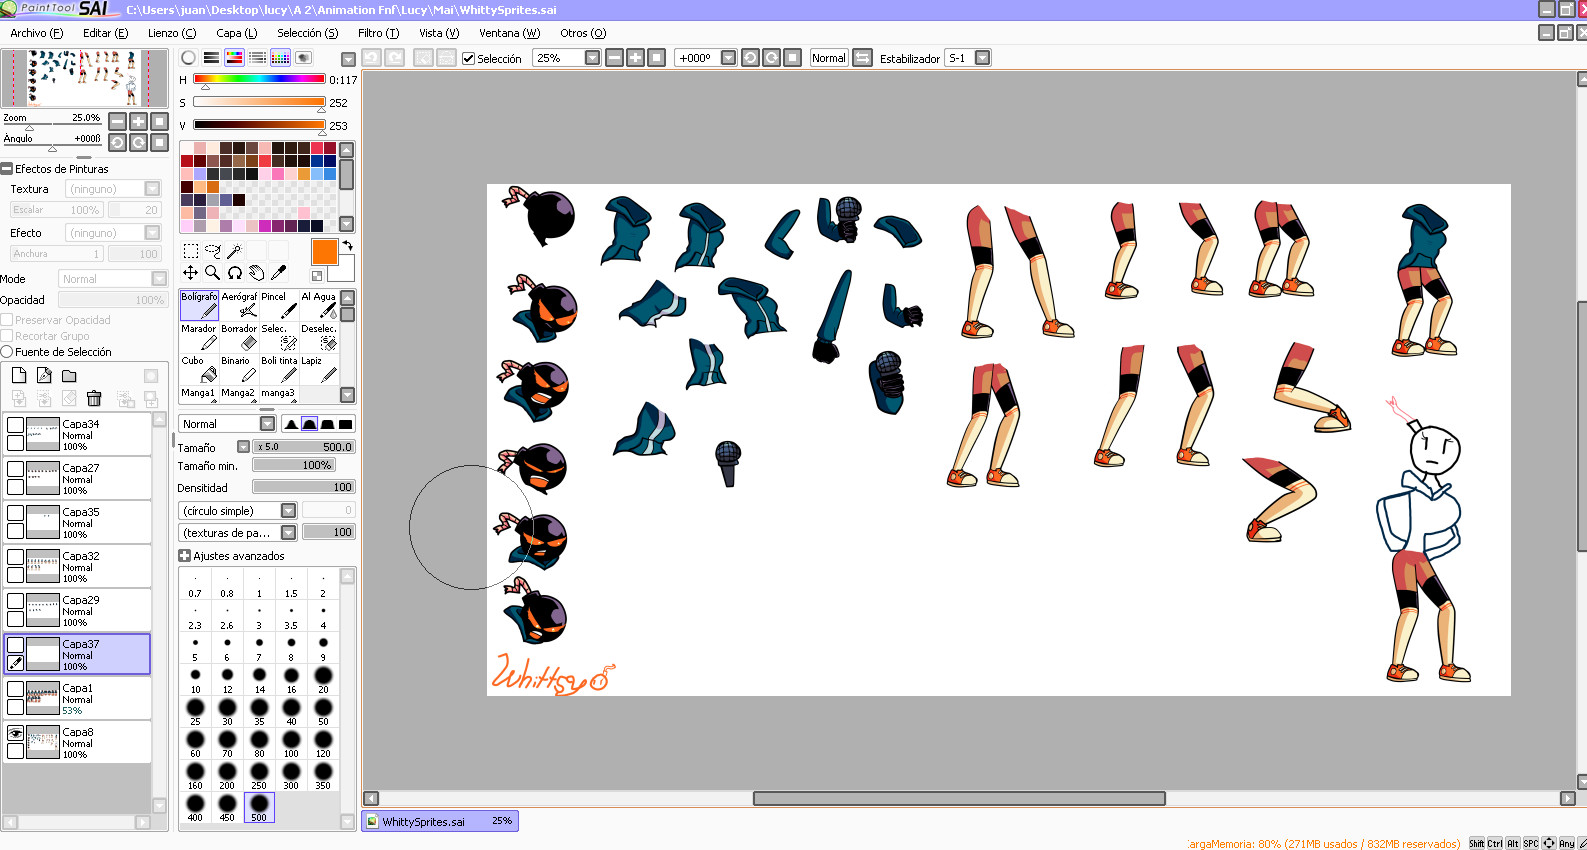
Task: Expand Ajustes avanzados brush settings
Action: [185, 556]
